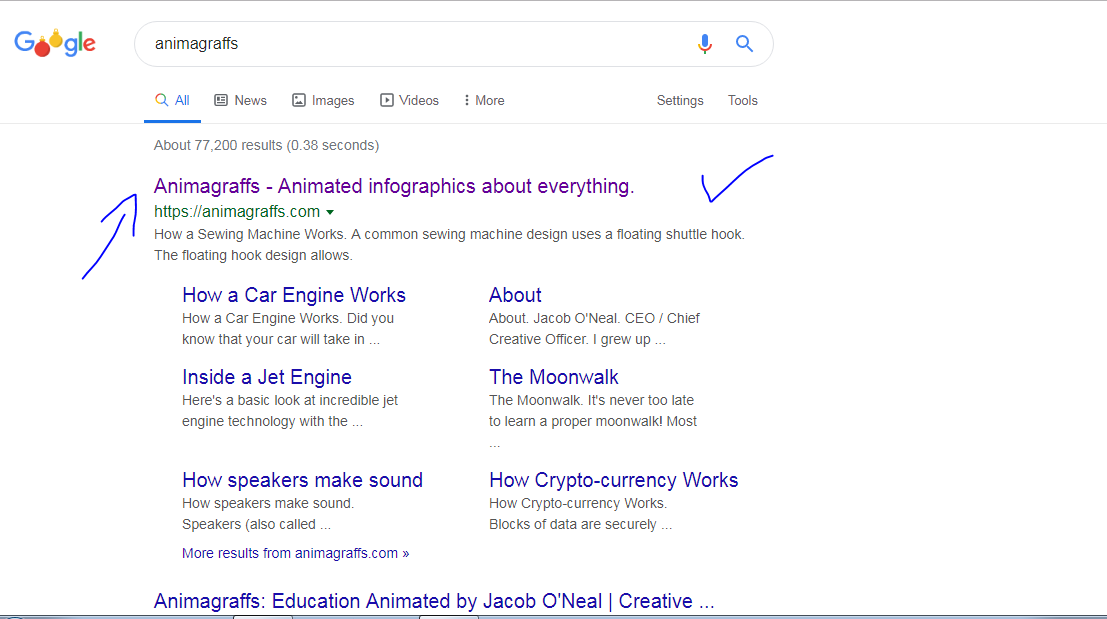Open the More search categories menu
The image size is (1107, 619).
point(484,100)
